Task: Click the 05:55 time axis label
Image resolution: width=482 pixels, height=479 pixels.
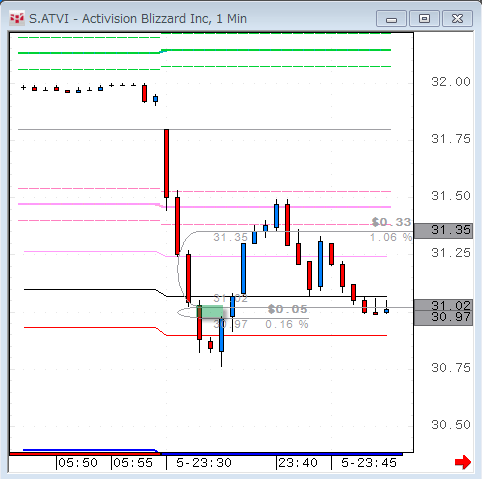Action: [133, 463]
